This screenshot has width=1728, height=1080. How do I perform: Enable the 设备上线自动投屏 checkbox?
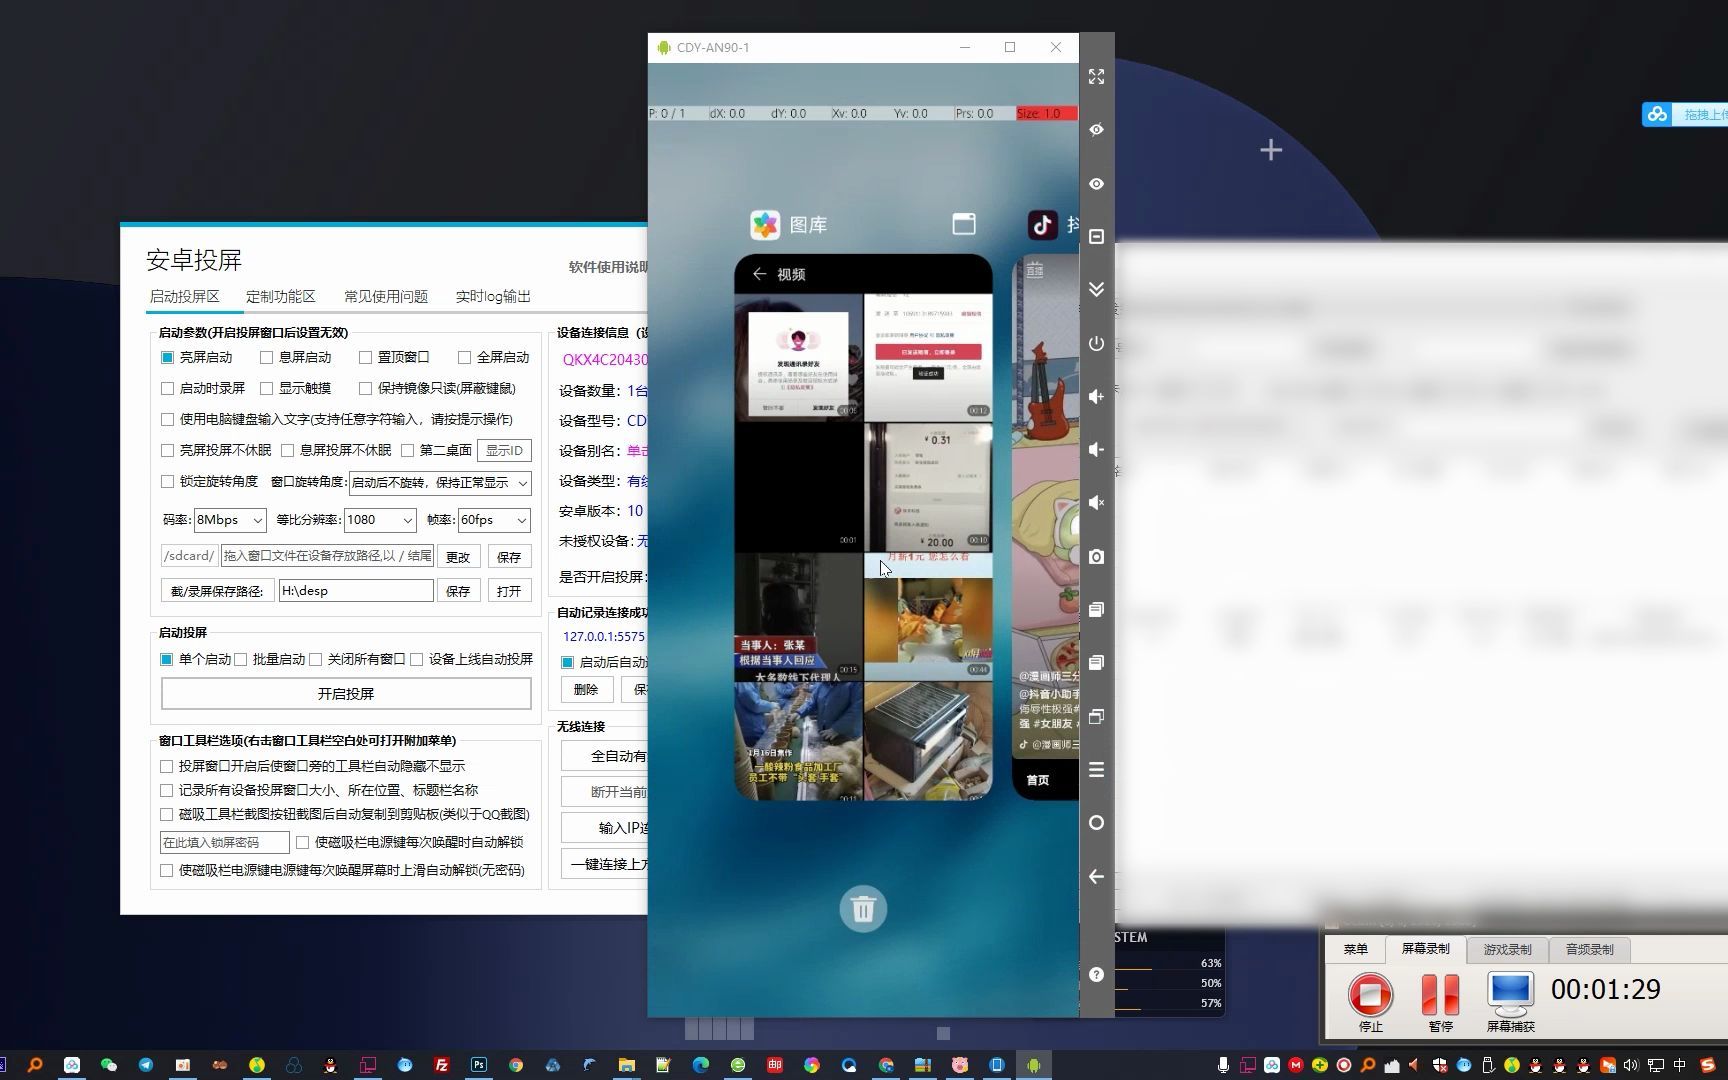416,659
